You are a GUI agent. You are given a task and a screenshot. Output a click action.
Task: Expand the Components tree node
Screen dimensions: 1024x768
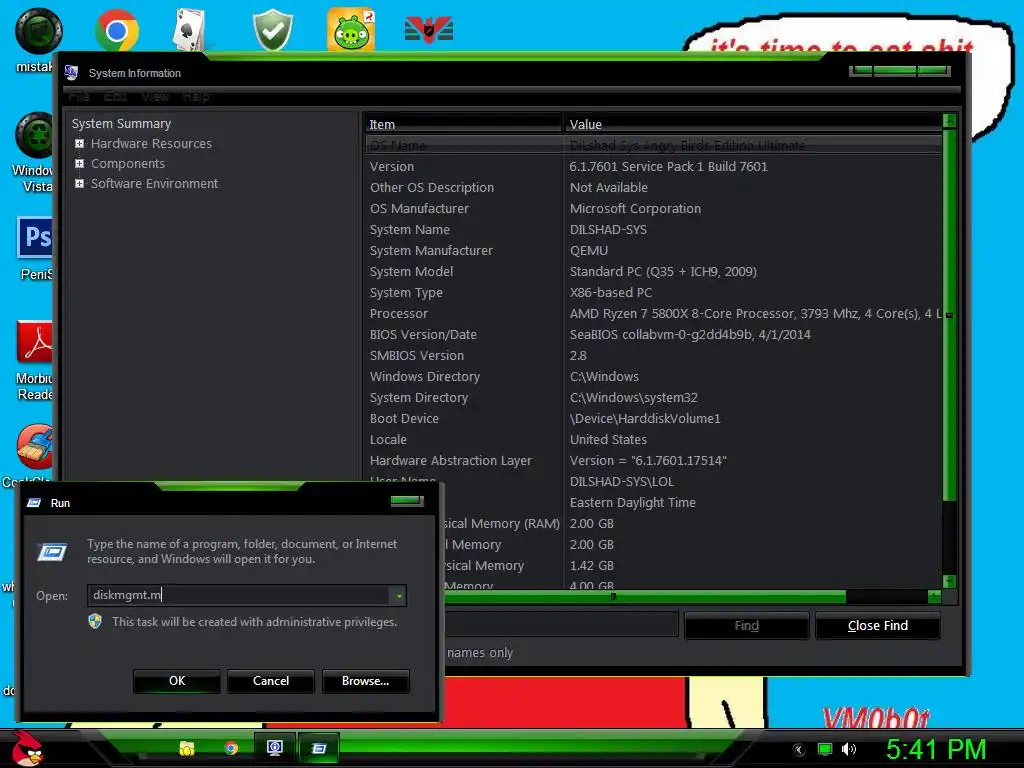click(79, 164)
